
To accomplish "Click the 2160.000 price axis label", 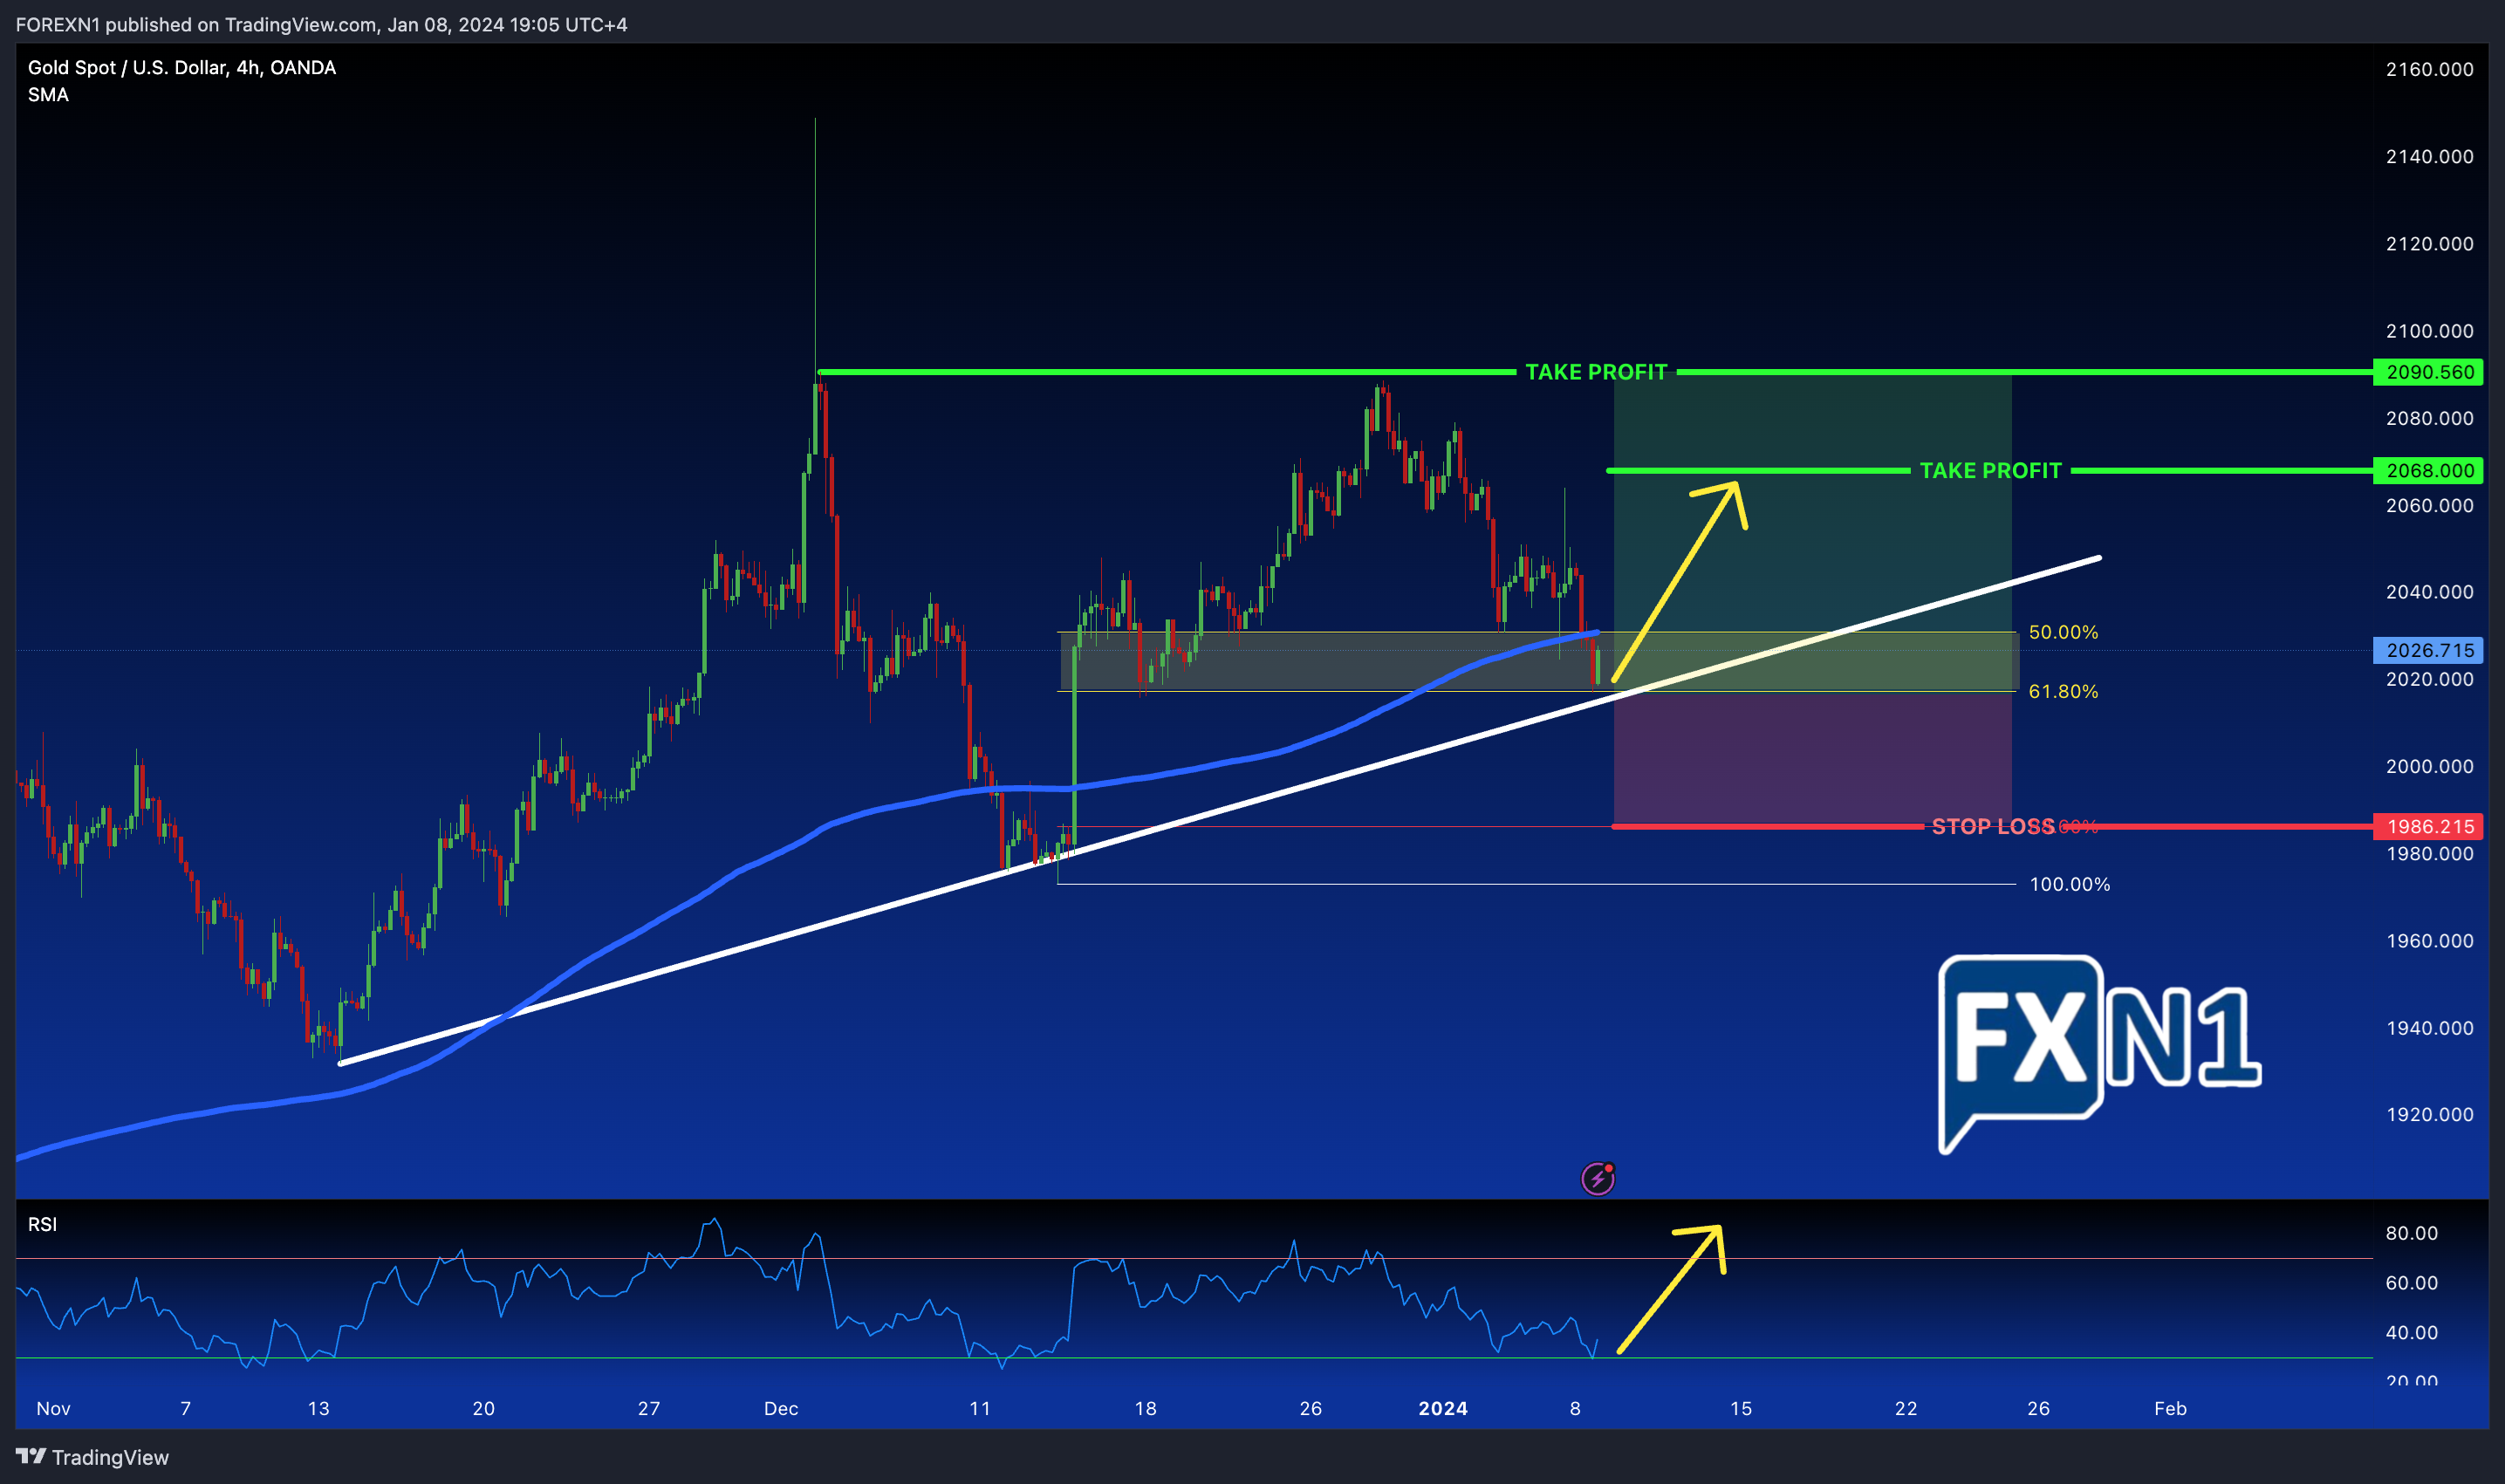I will pos(2429,69).
